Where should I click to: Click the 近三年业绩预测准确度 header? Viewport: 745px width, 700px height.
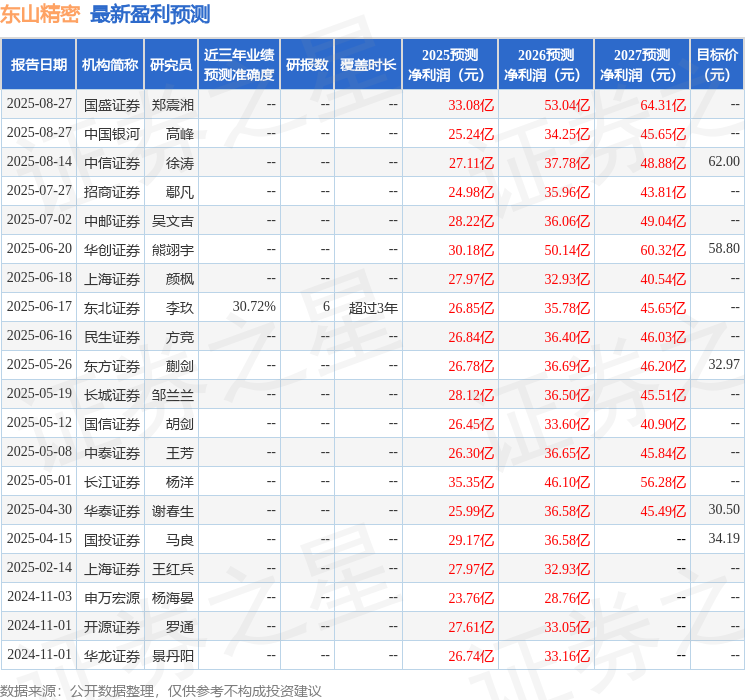coord(239,65)
